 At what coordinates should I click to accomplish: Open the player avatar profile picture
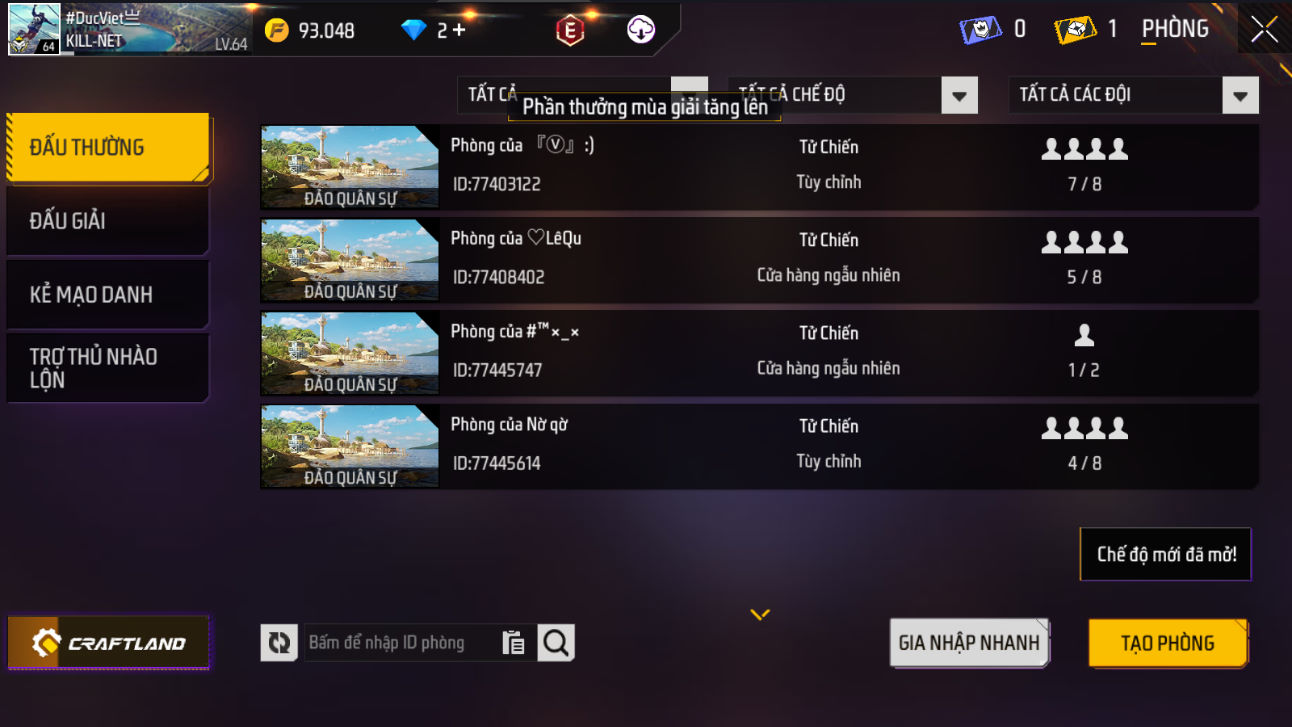click(x=35, y=30)
